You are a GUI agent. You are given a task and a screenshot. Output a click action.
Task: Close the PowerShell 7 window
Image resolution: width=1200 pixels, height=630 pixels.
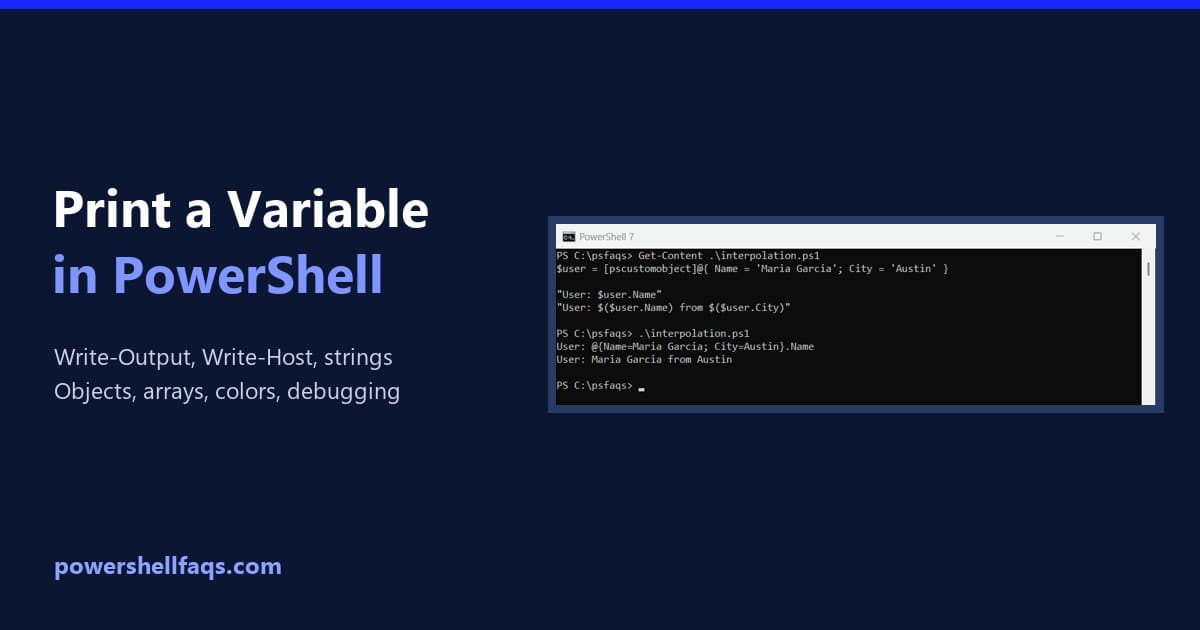1136,237
